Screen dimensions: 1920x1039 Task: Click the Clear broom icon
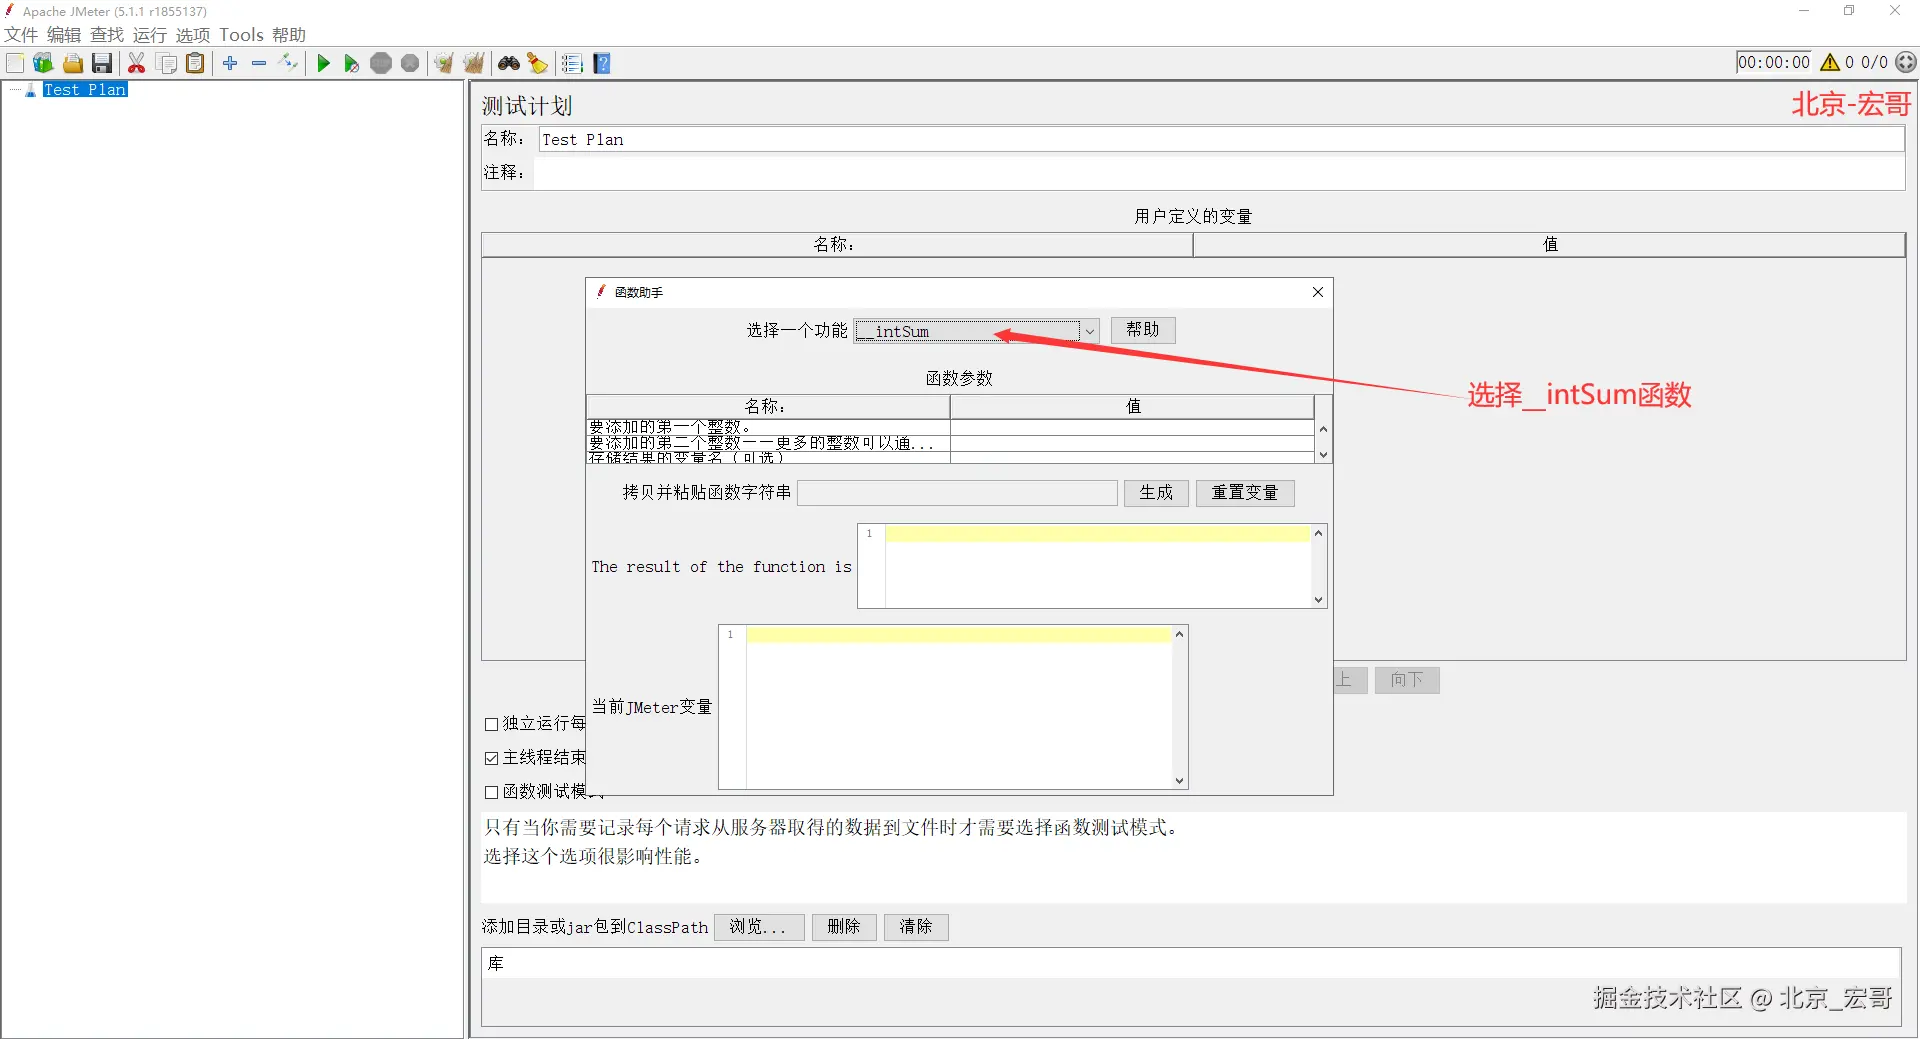pos(444,63)
